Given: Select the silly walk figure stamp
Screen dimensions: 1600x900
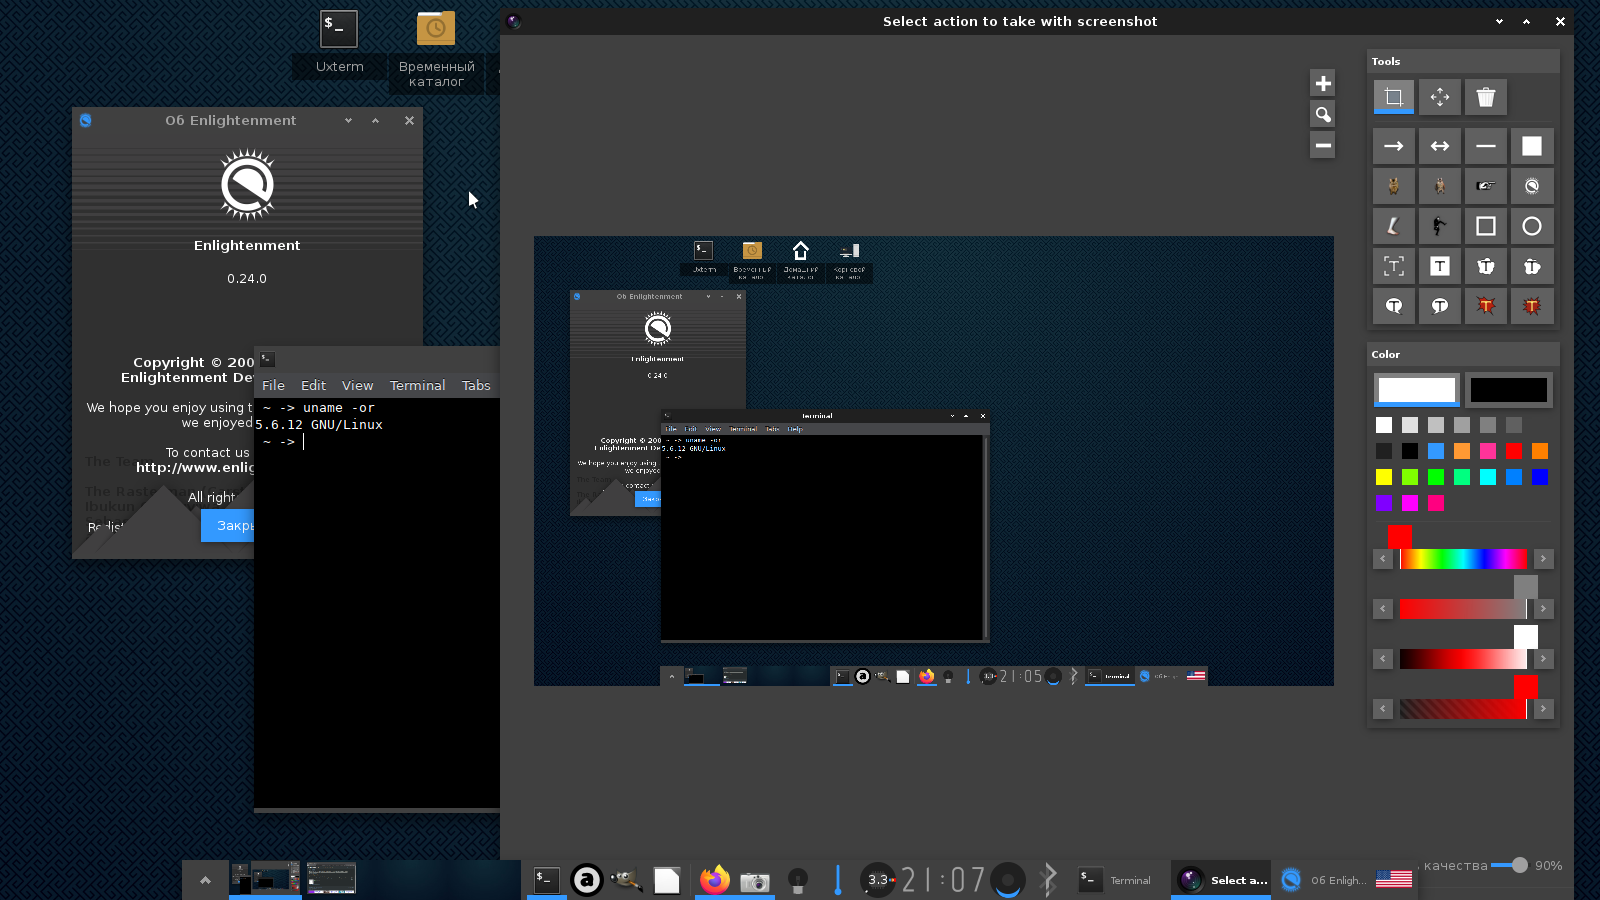Looking at the screenshot, I should click(x=1439, y=226).
